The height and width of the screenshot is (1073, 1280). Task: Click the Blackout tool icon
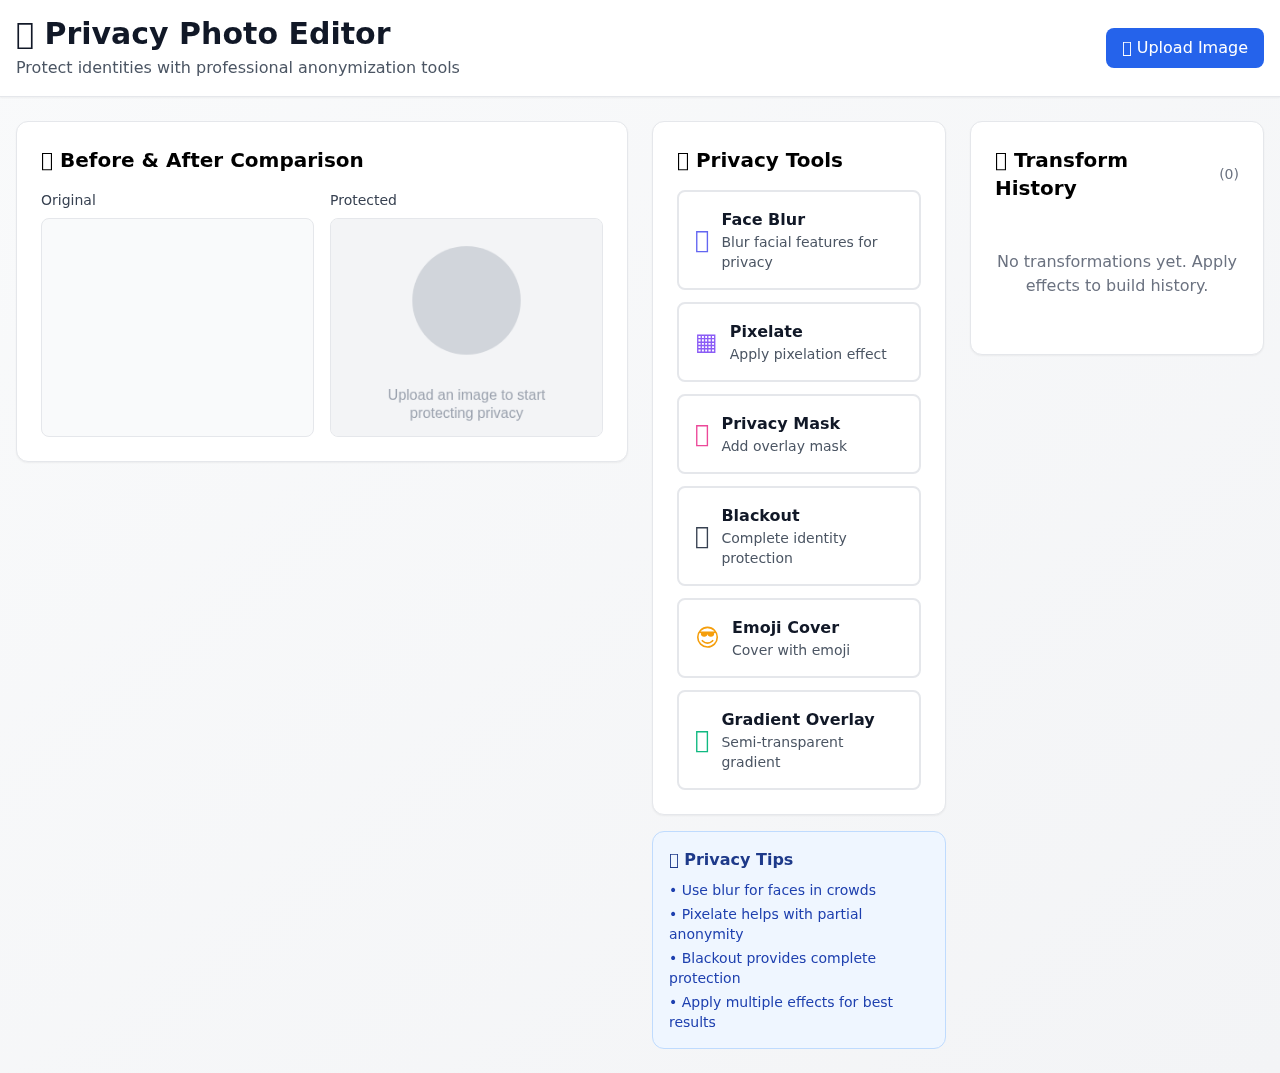704,536
